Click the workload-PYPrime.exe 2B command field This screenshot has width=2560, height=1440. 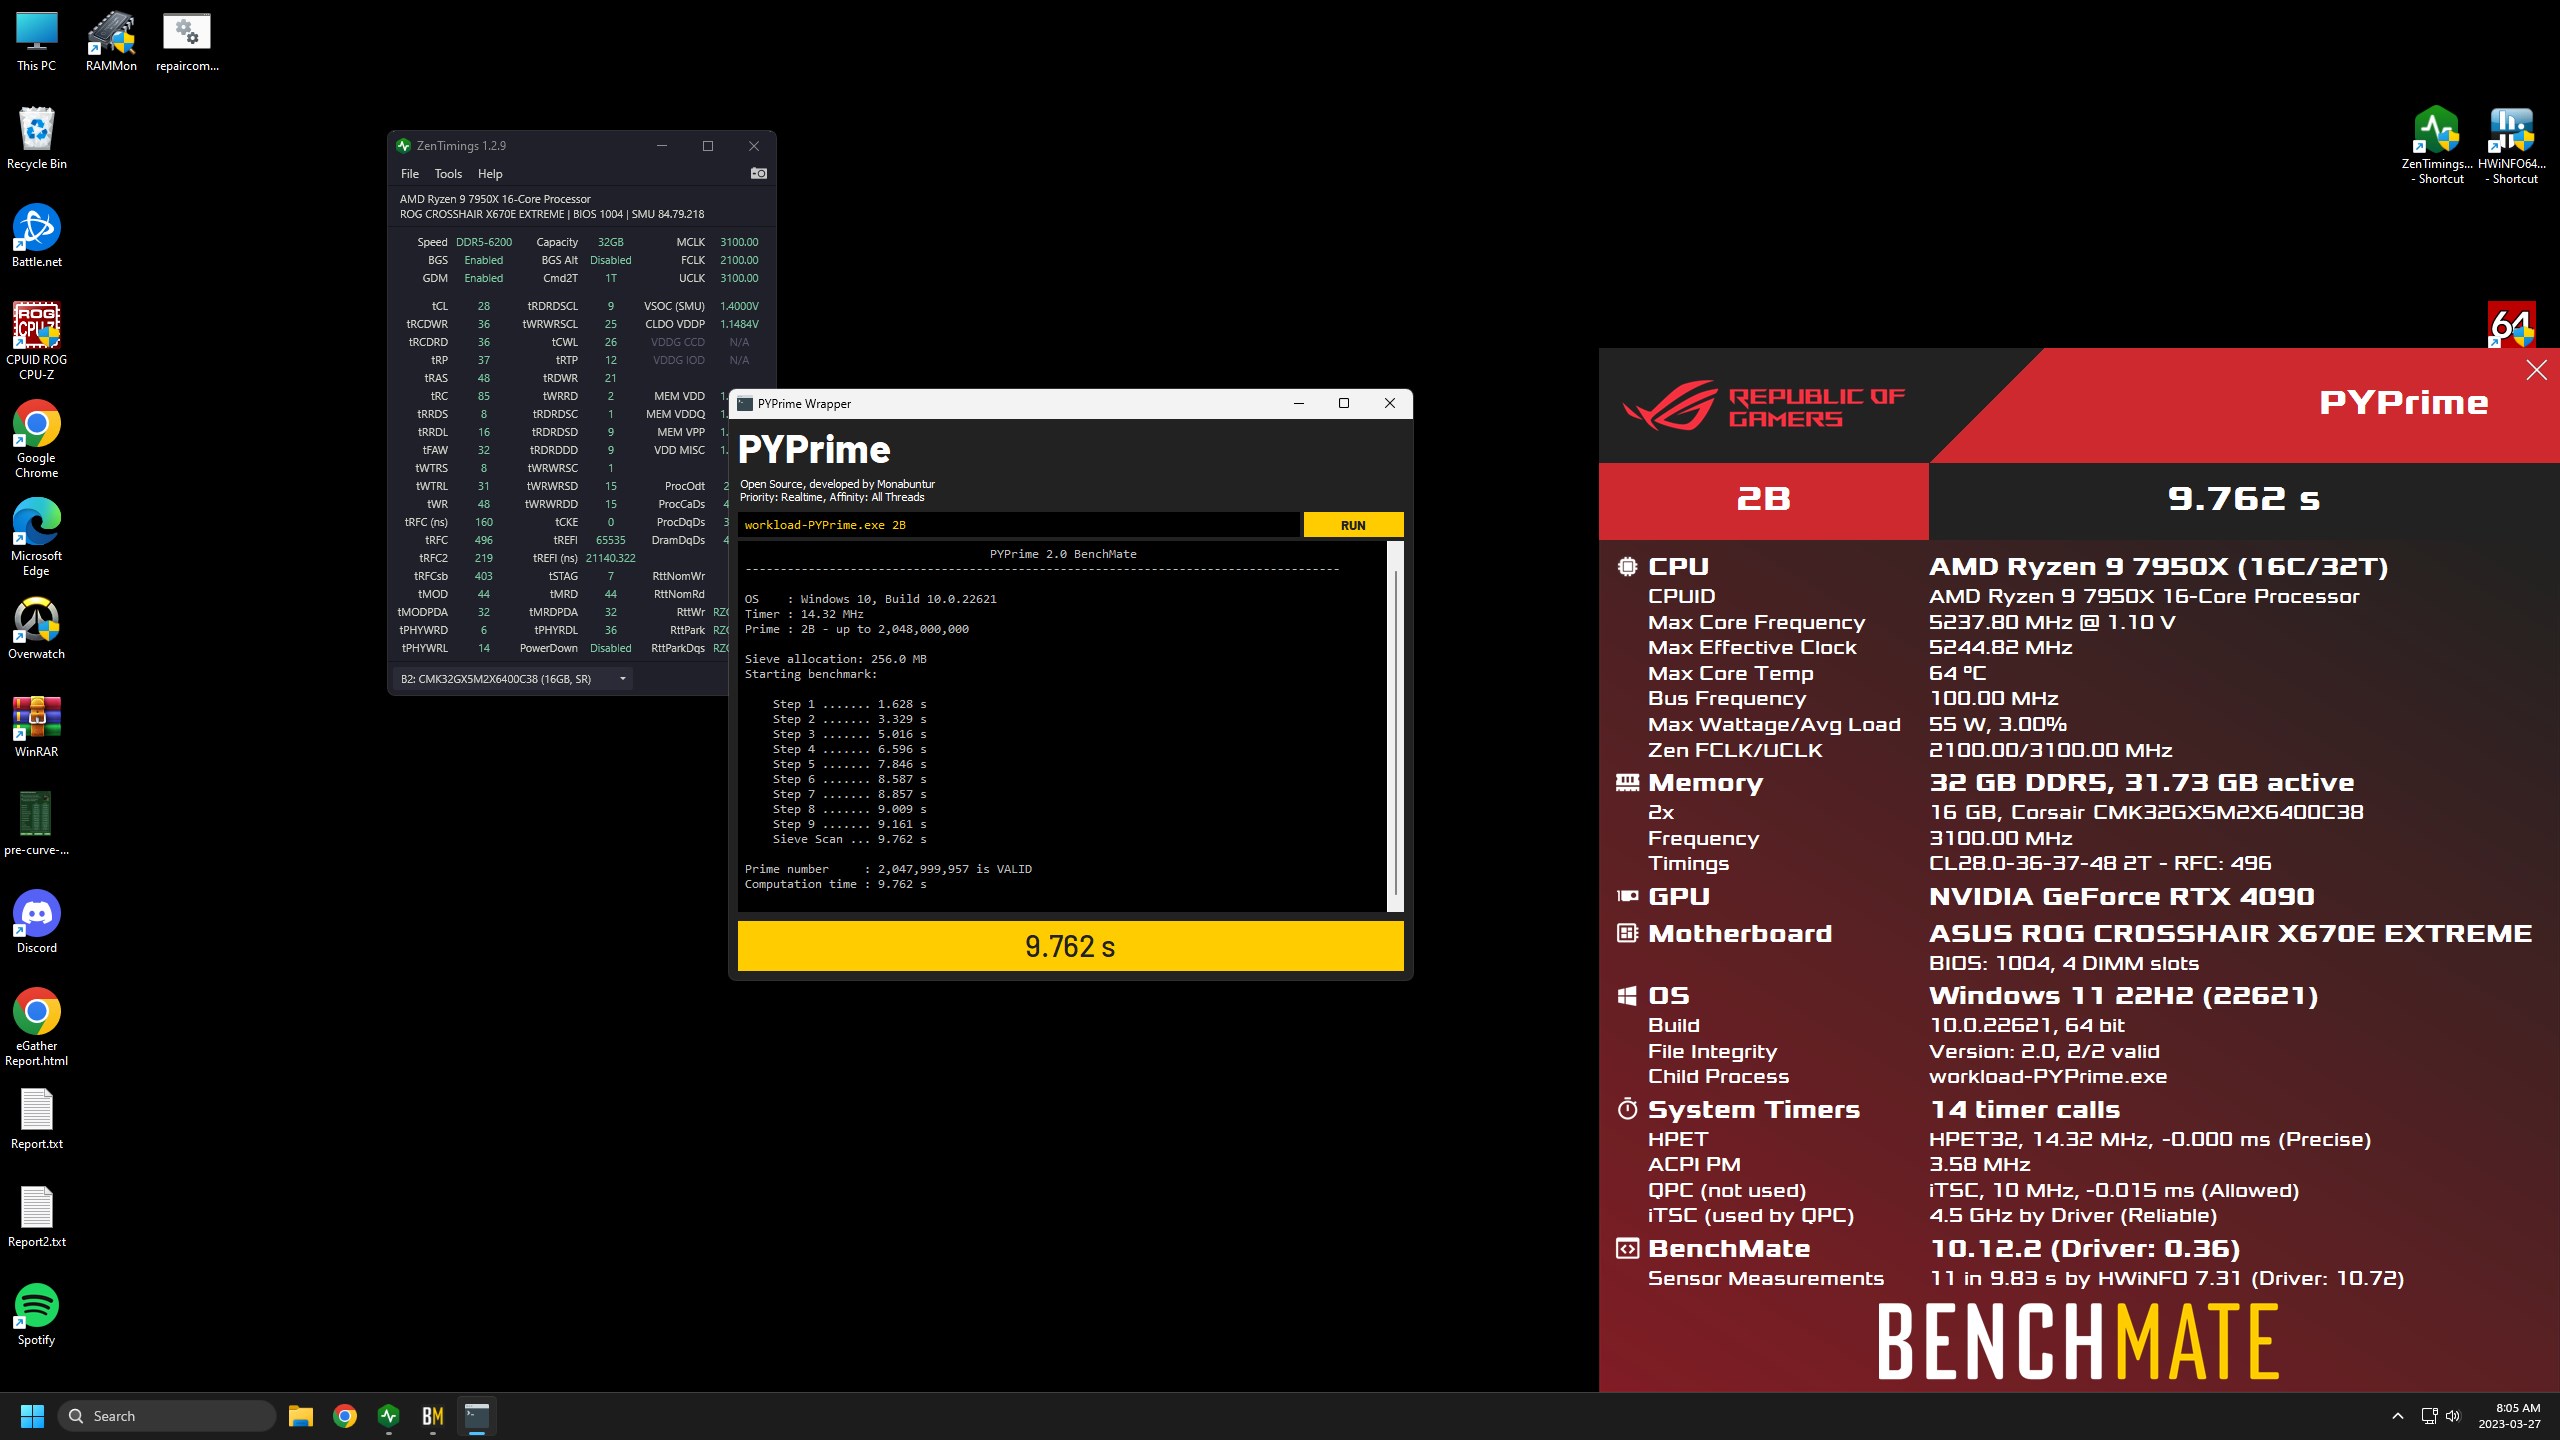pos(1018,525)
